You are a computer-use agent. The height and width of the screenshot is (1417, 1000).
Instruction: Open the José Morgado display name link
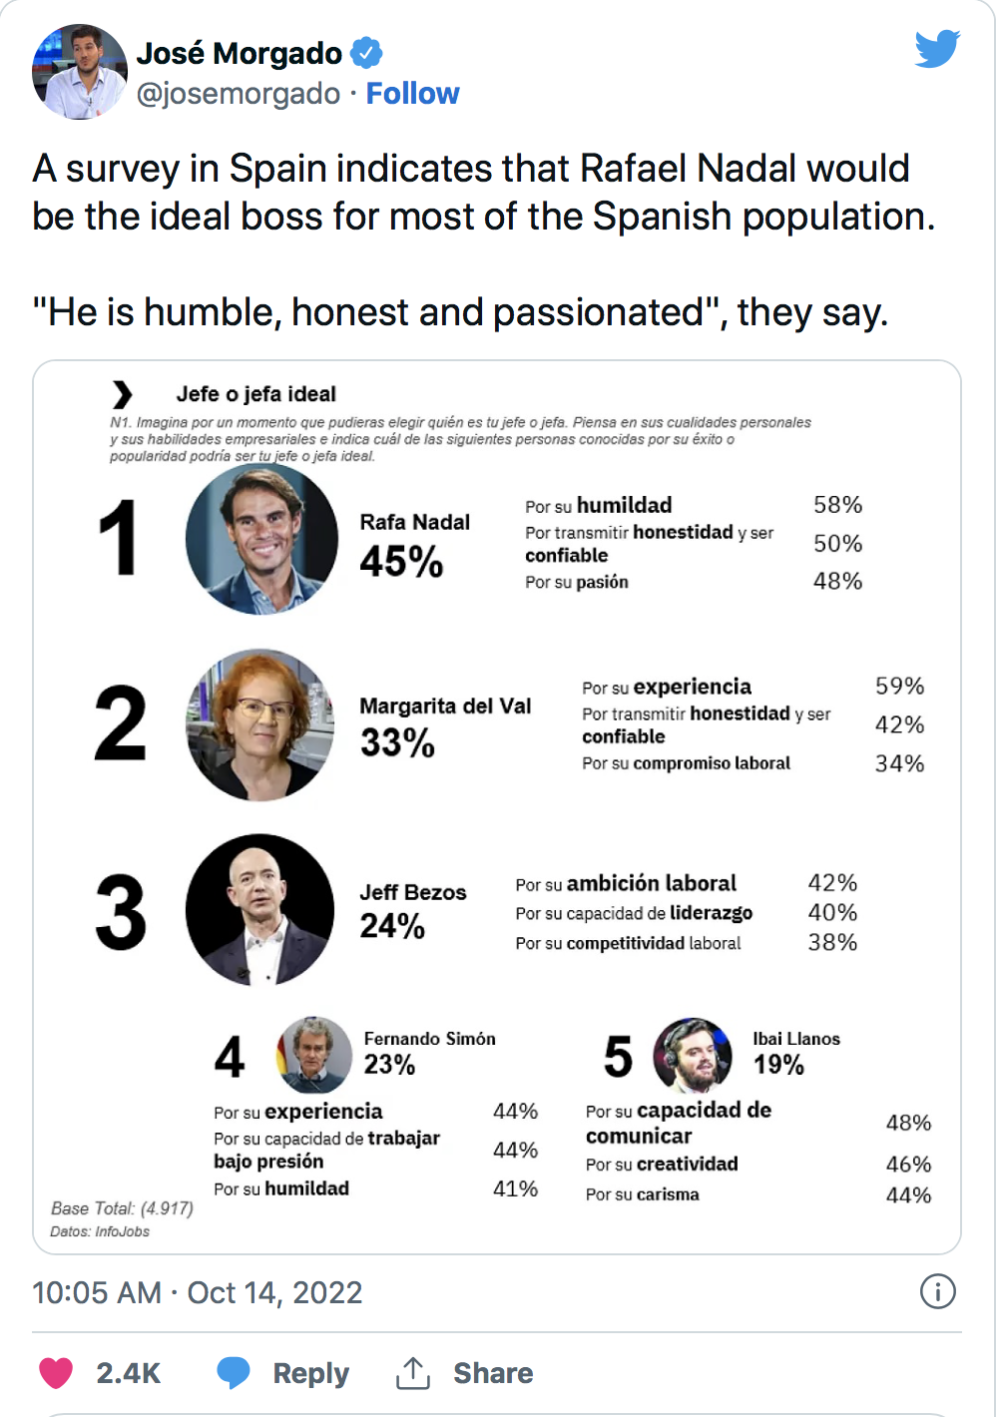coord(239,52)
